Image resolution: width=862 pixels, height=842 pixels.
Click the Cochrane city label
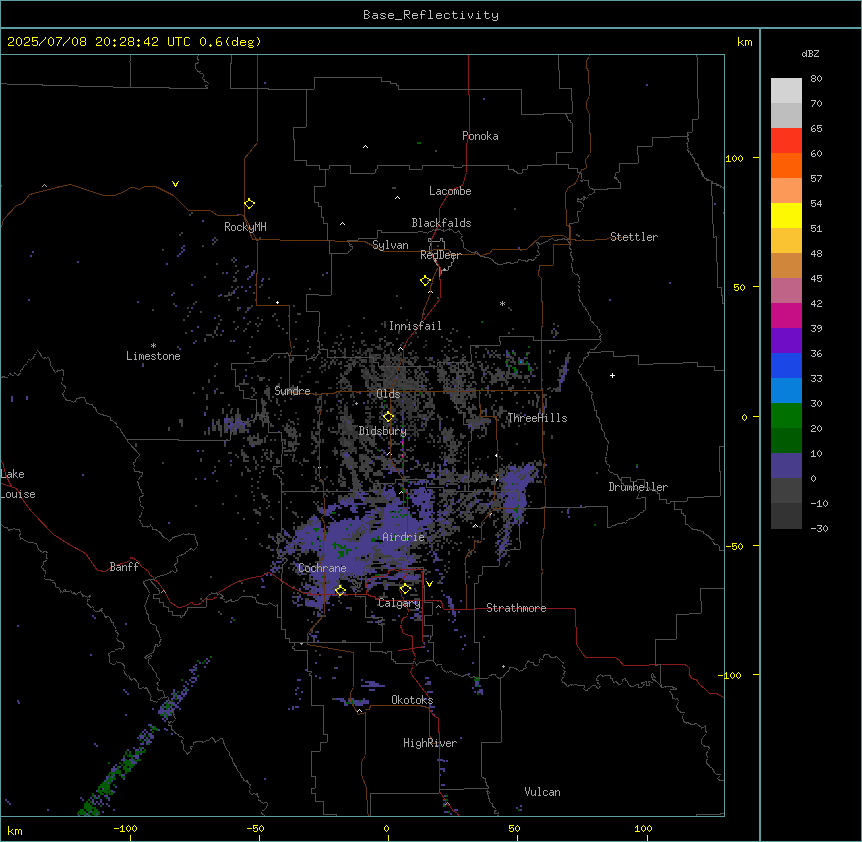pos(322,568)
